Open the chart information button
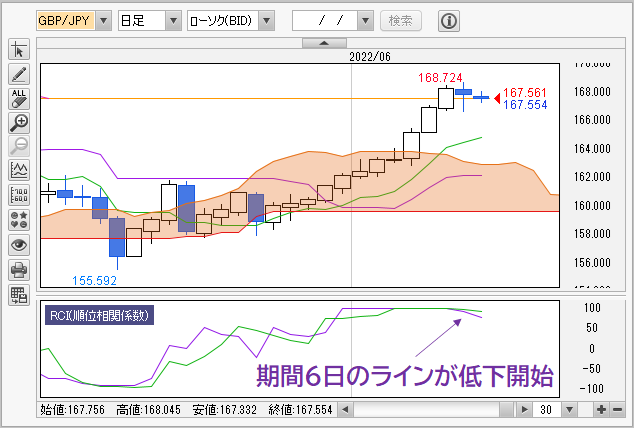 click(x=449, y=21)
